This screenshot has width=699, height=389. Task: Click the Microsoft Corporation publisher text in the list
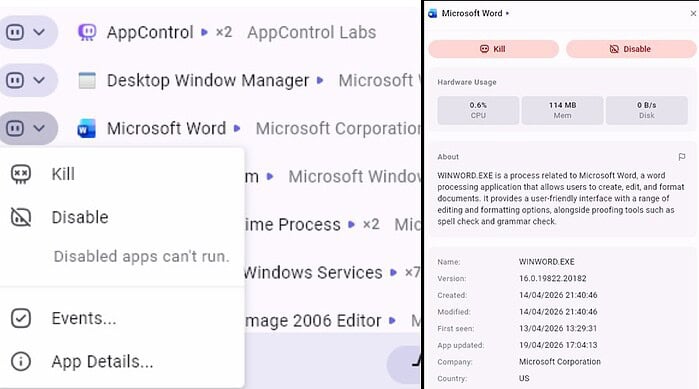click(338, 129)
